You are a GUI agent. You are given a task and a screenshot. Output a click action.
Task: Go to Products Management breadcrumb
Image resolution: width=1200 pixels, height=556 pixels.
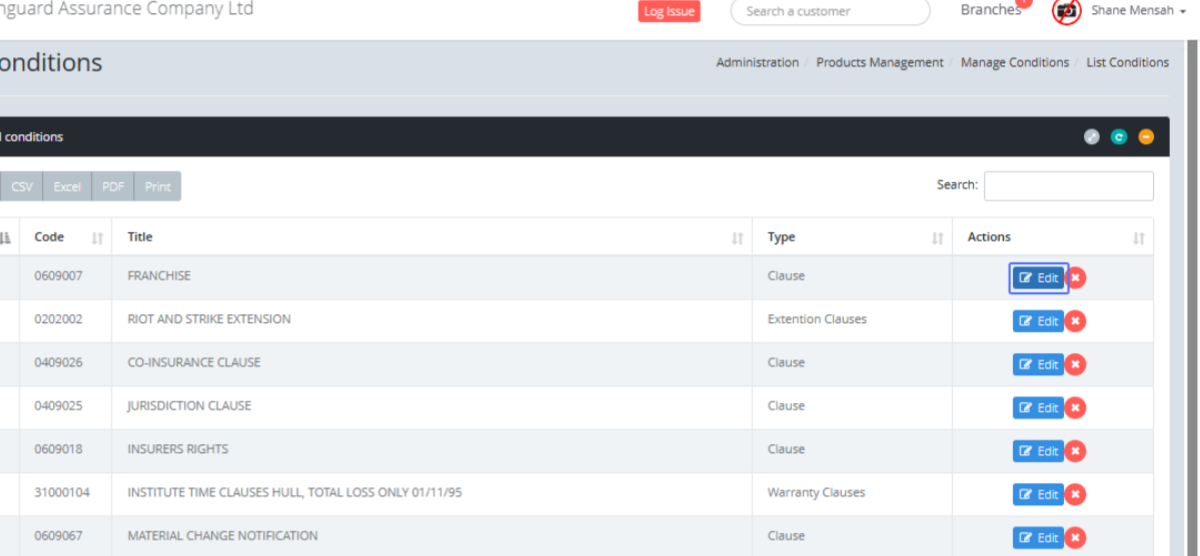point(879,63)
